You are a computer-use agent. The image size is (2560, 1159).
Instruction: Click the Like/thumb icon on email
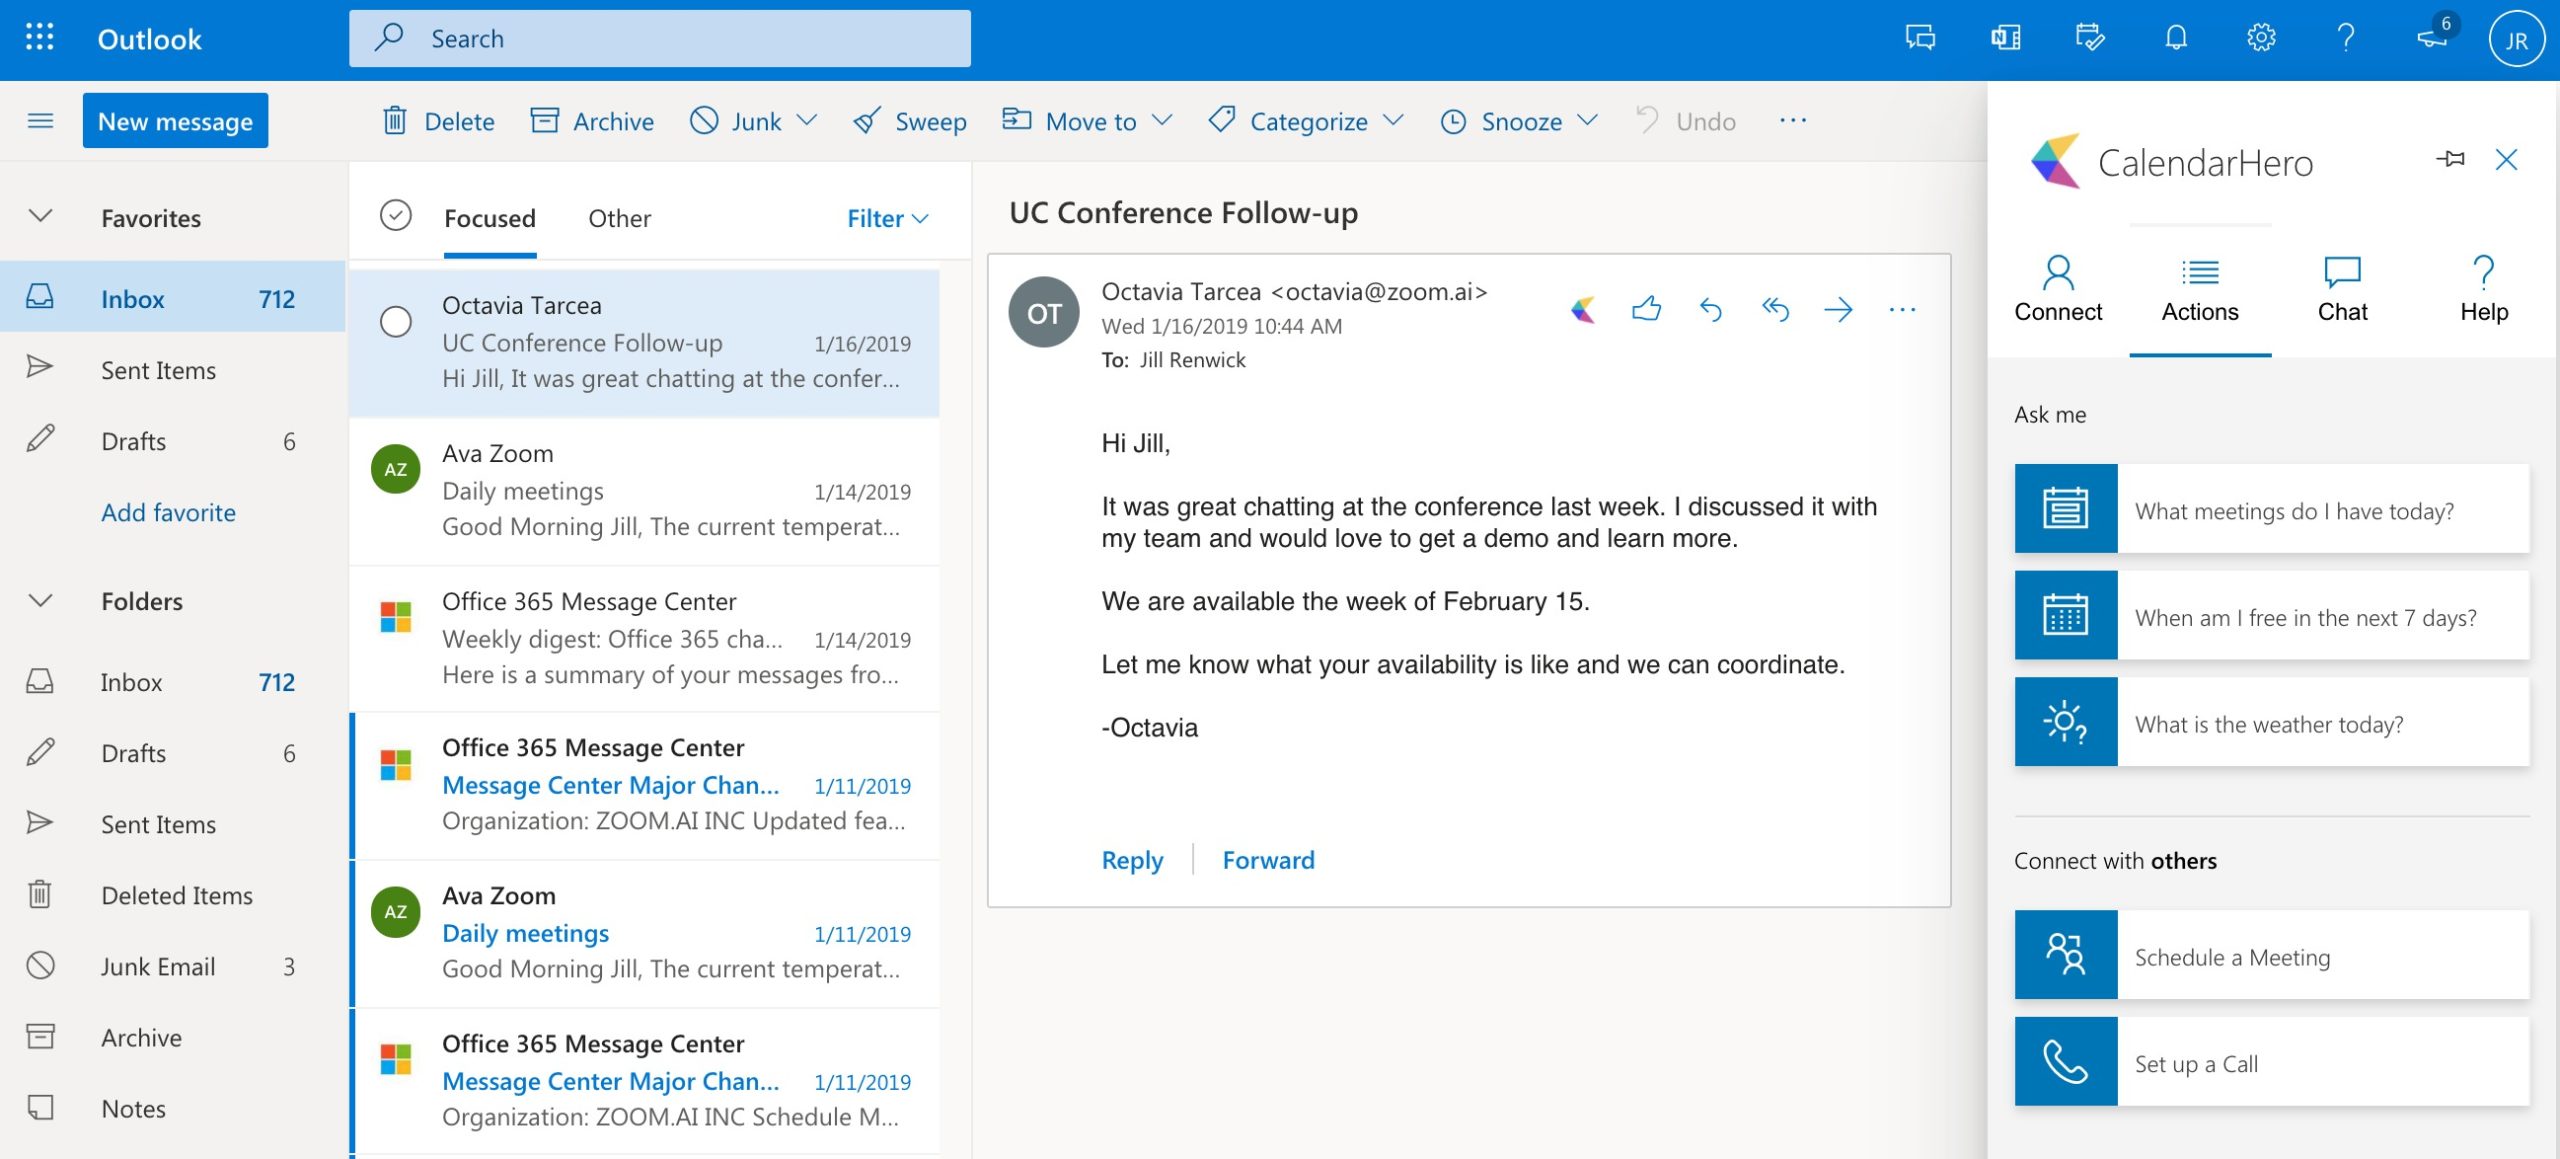1647,309
